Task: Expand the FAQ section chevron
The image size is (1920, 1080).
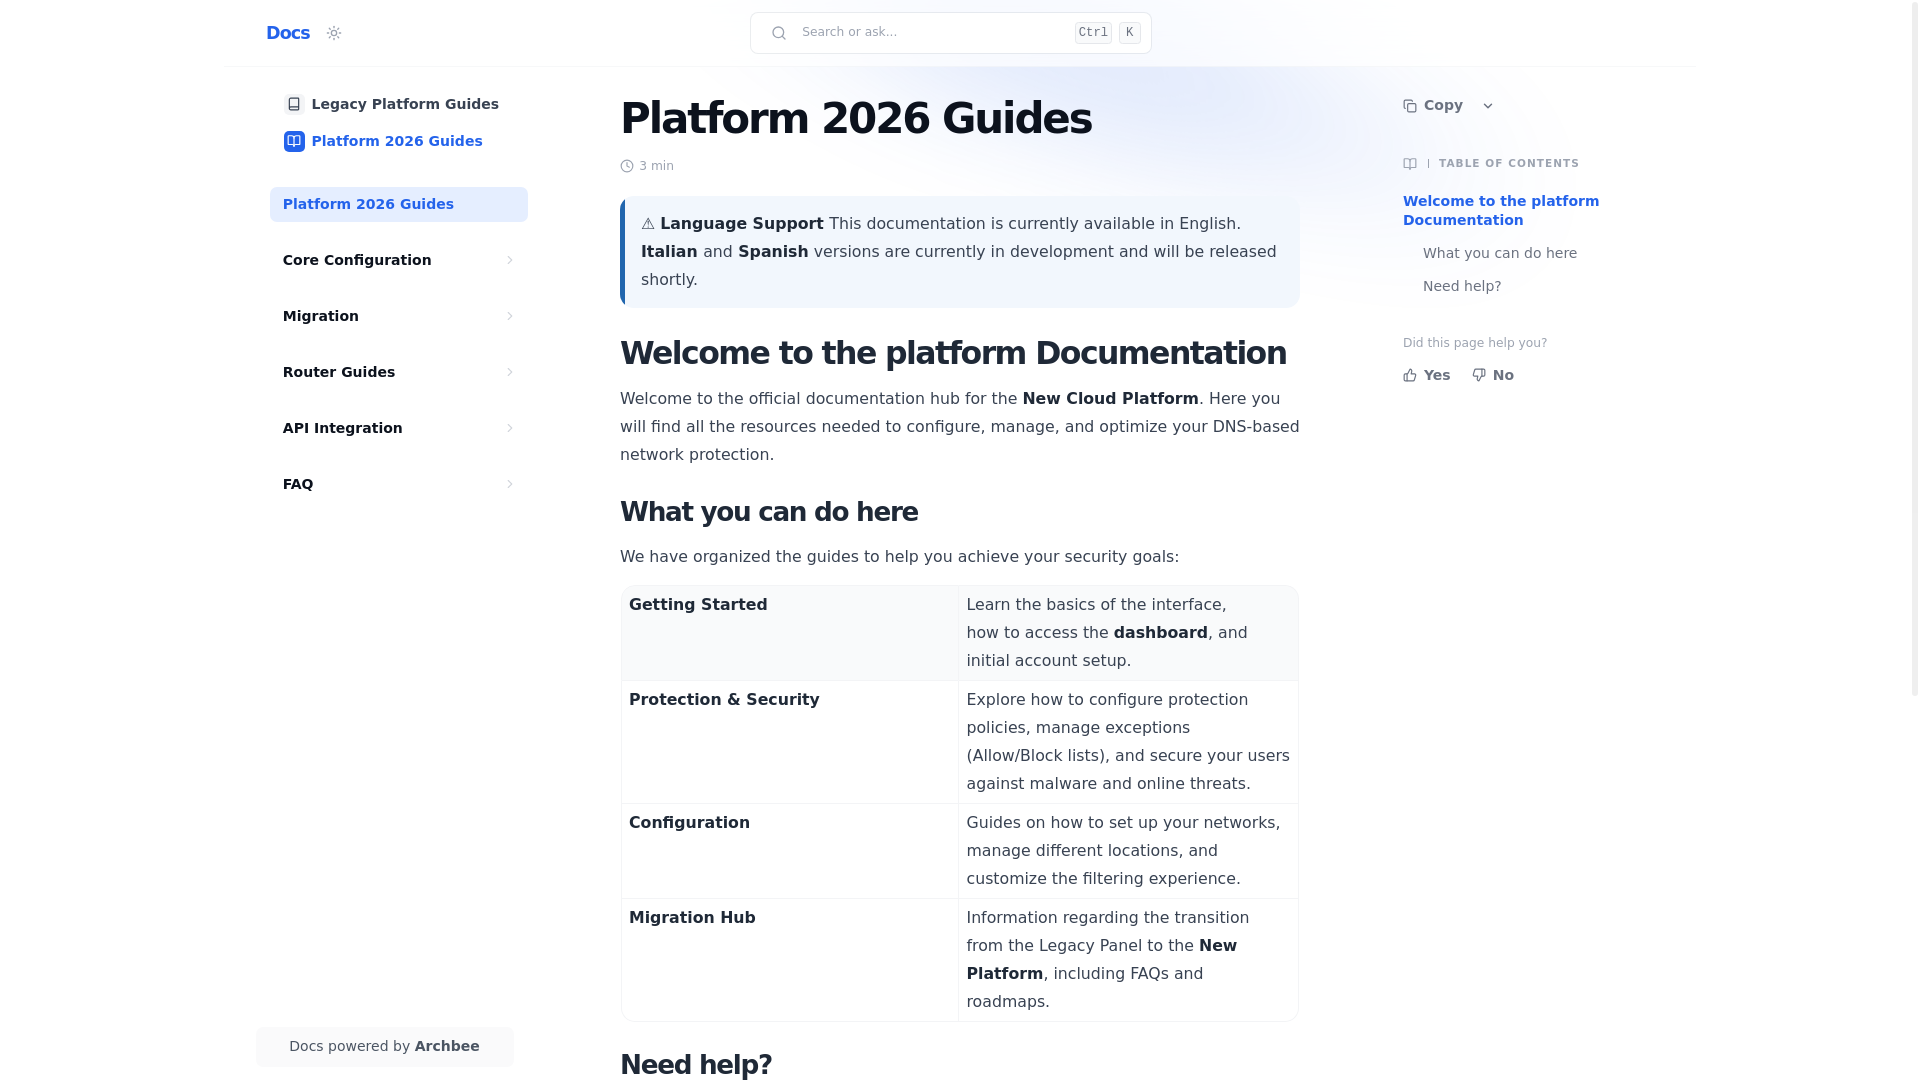Action: [x=509, y=484]
